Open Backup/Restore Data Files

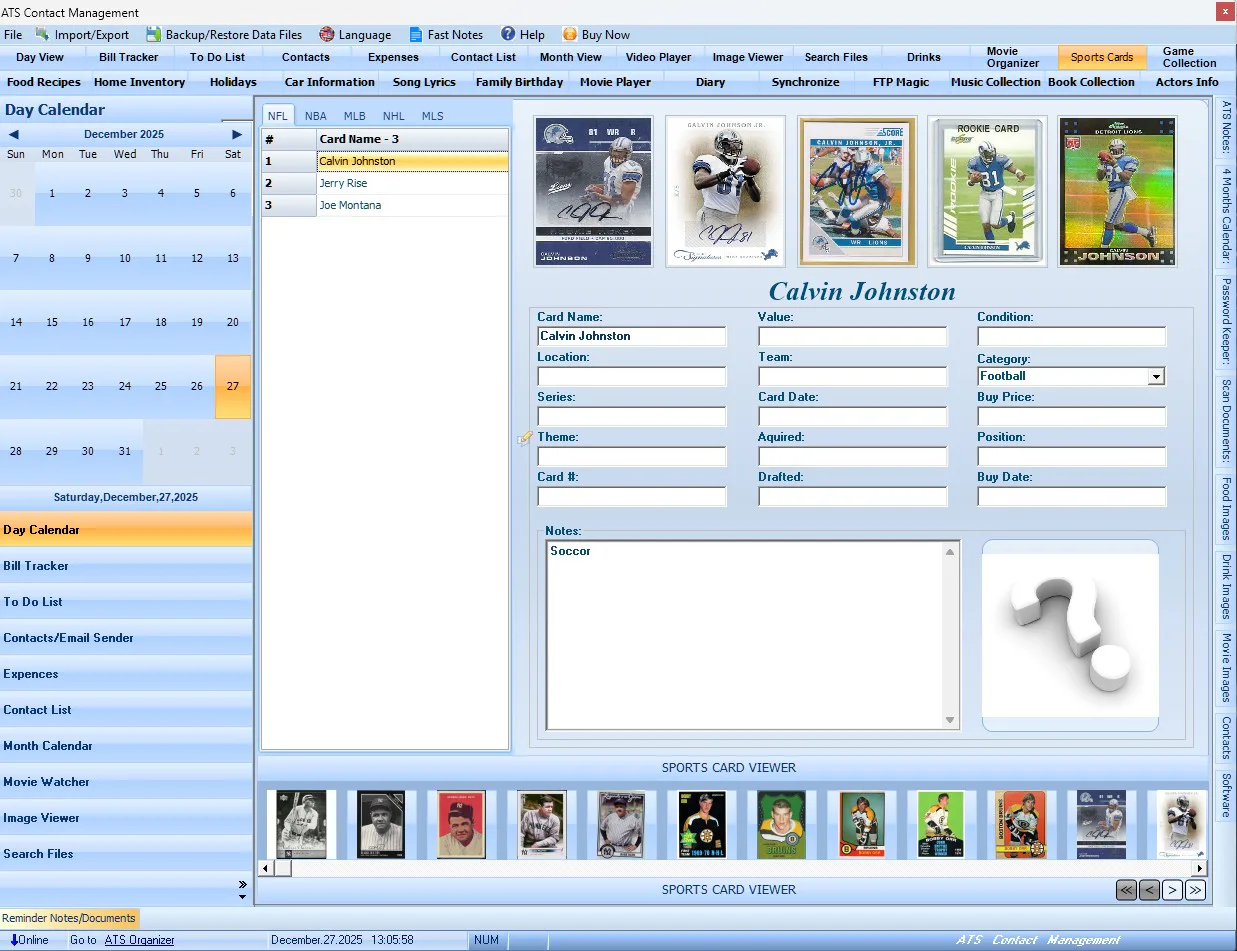pos(224,34)
